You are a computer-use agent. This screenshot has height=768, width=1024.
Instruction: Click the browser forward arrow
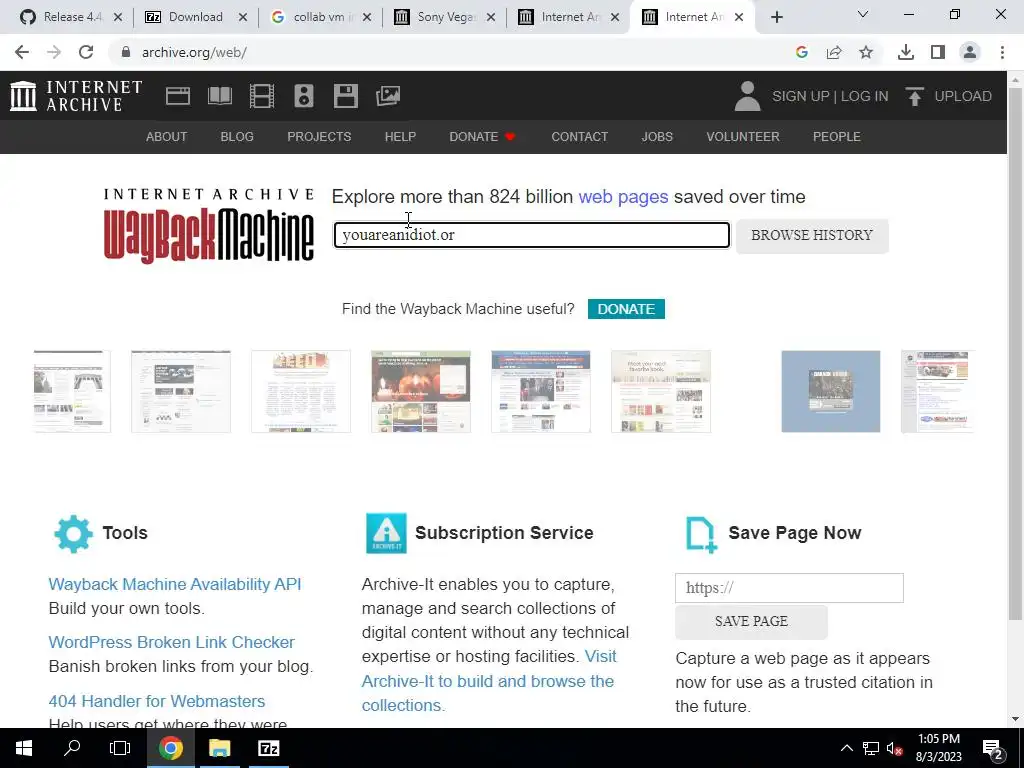tap(54, 52)
